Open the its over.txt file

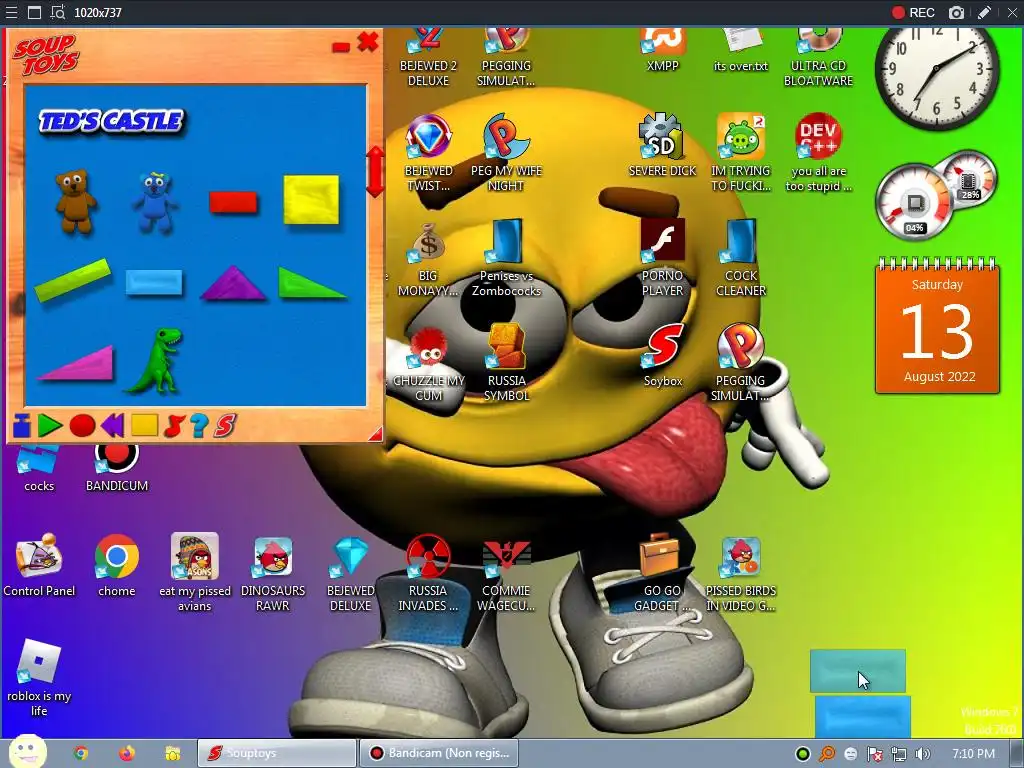pos(741,50)
